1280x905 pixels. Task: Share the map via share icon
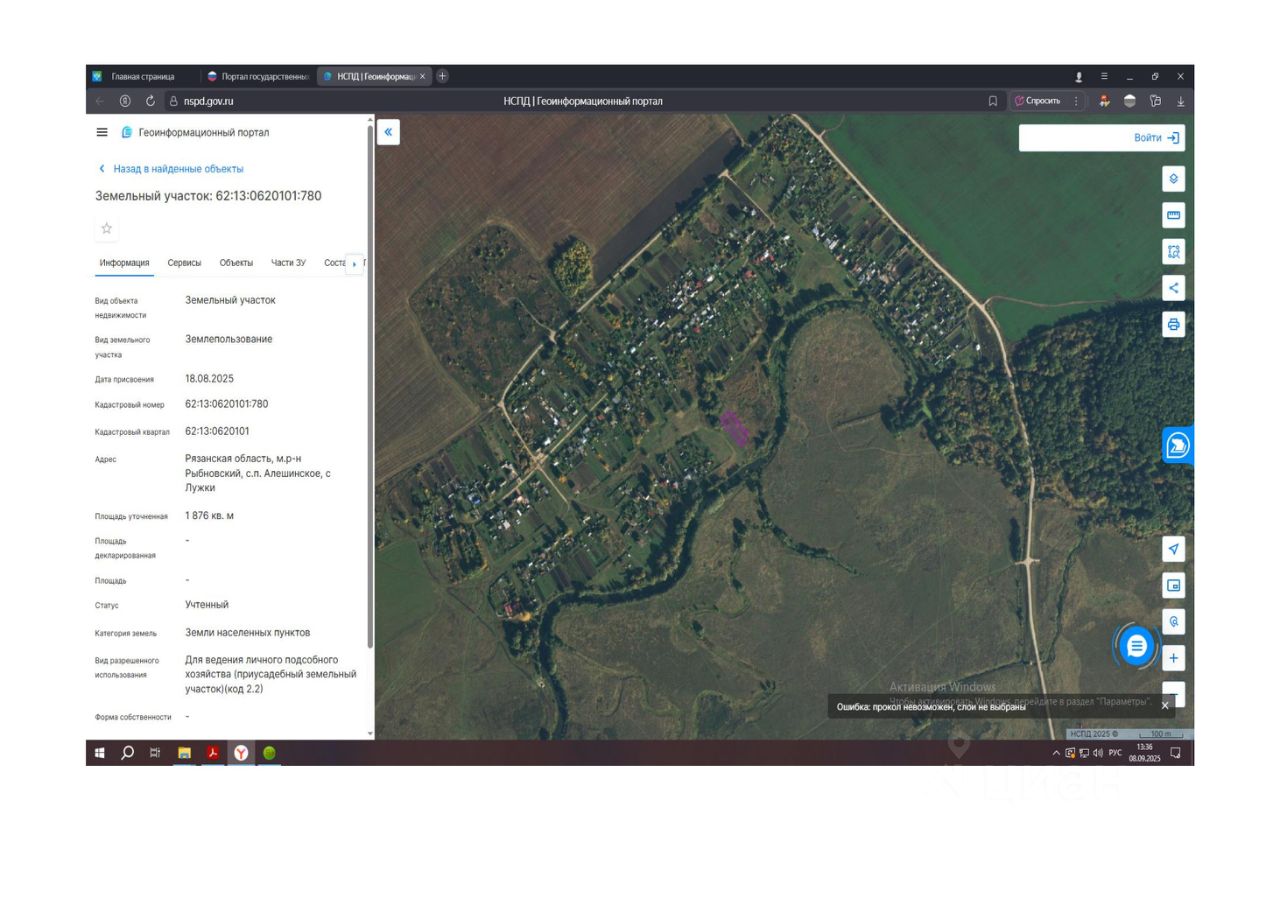coord(1174,288)
